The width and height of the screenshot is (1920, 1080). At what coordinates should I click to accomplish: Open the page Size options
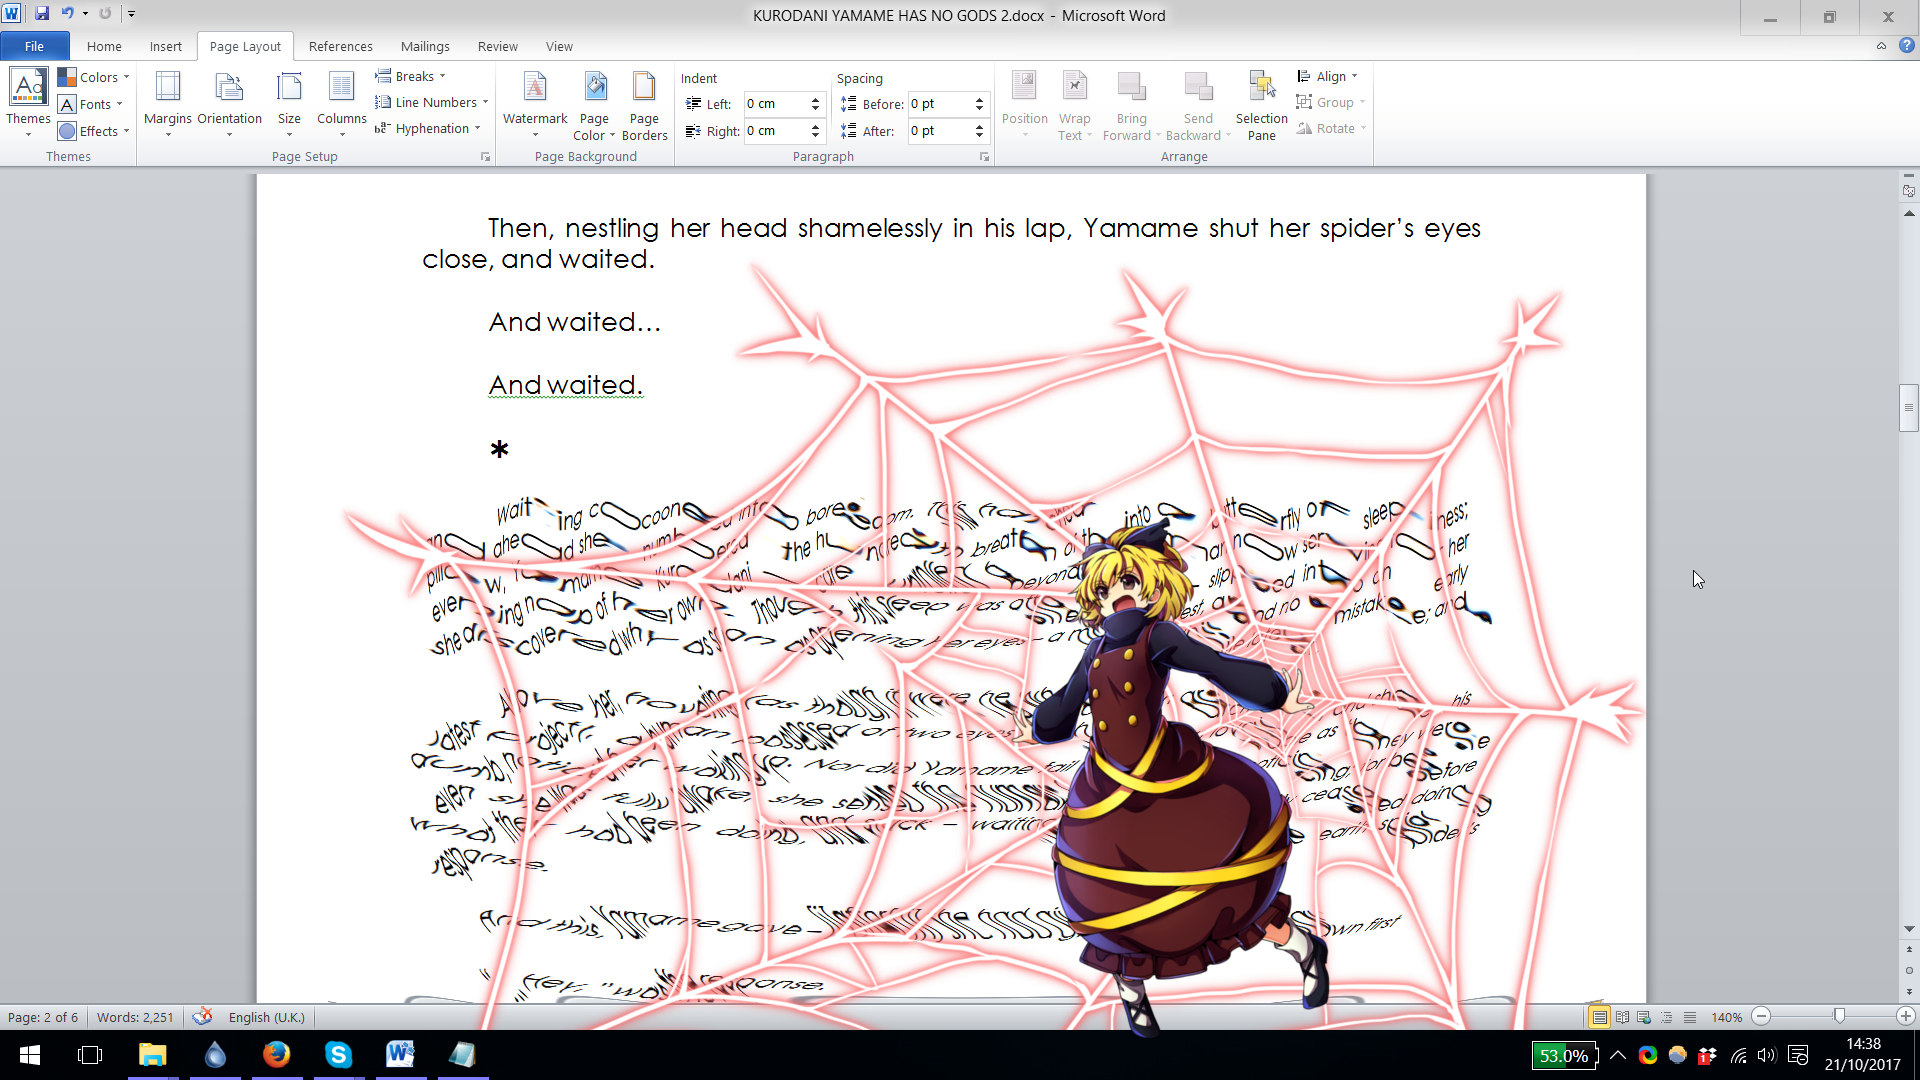click(289, 103)
